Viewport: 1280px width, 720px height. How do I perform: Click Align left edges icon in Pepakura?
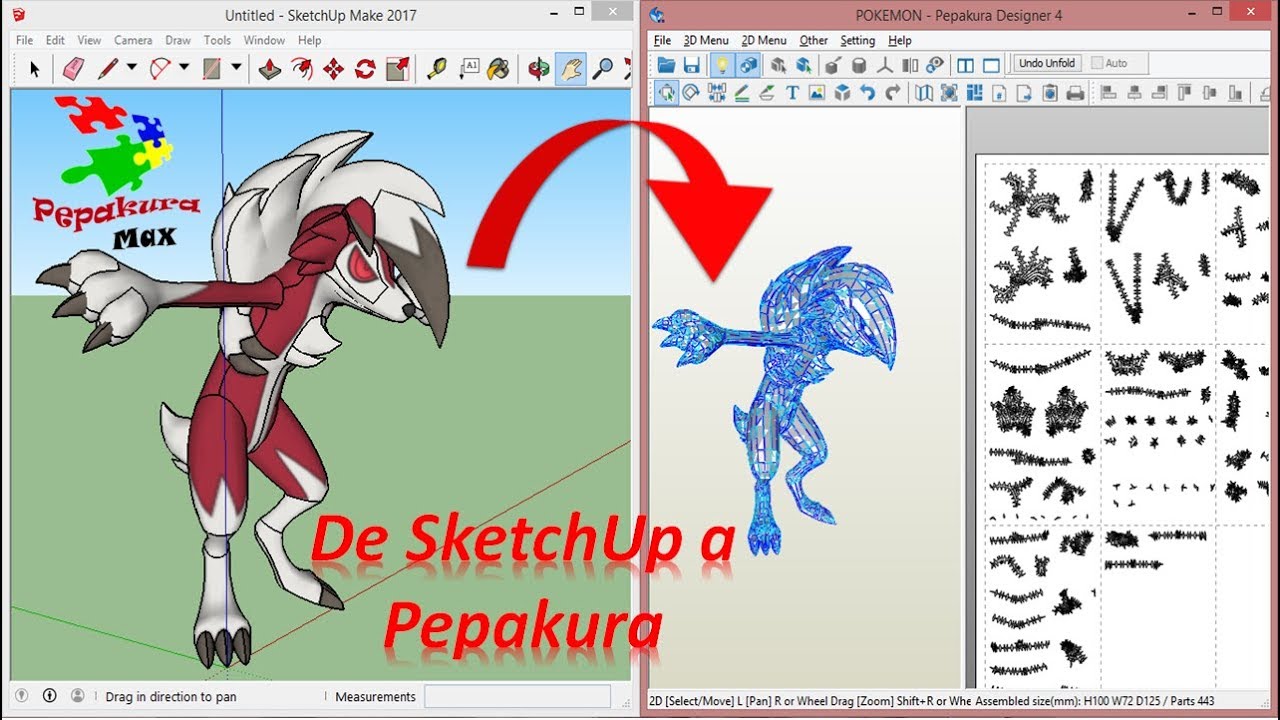tap(1108, 93)
